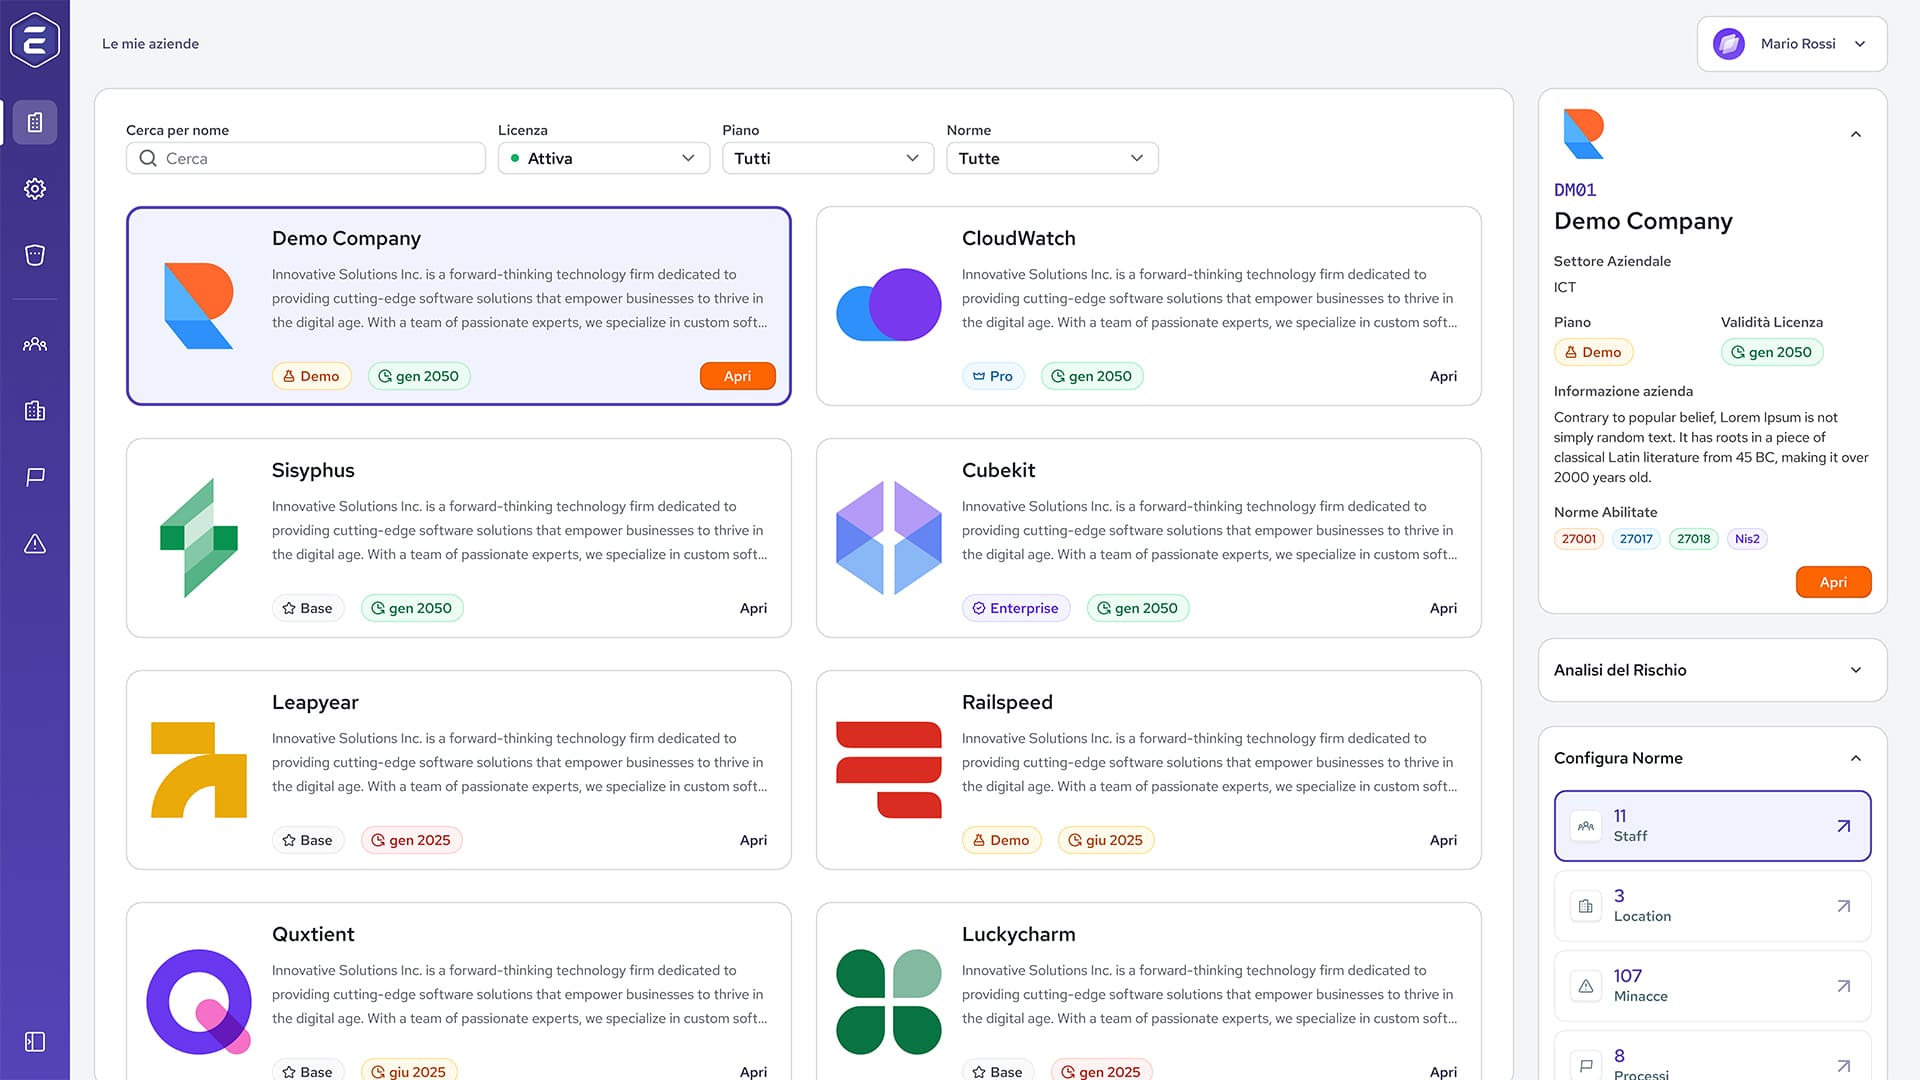Open Mario Rossi user menu

pyautogui.click(x=1791, y=44)
